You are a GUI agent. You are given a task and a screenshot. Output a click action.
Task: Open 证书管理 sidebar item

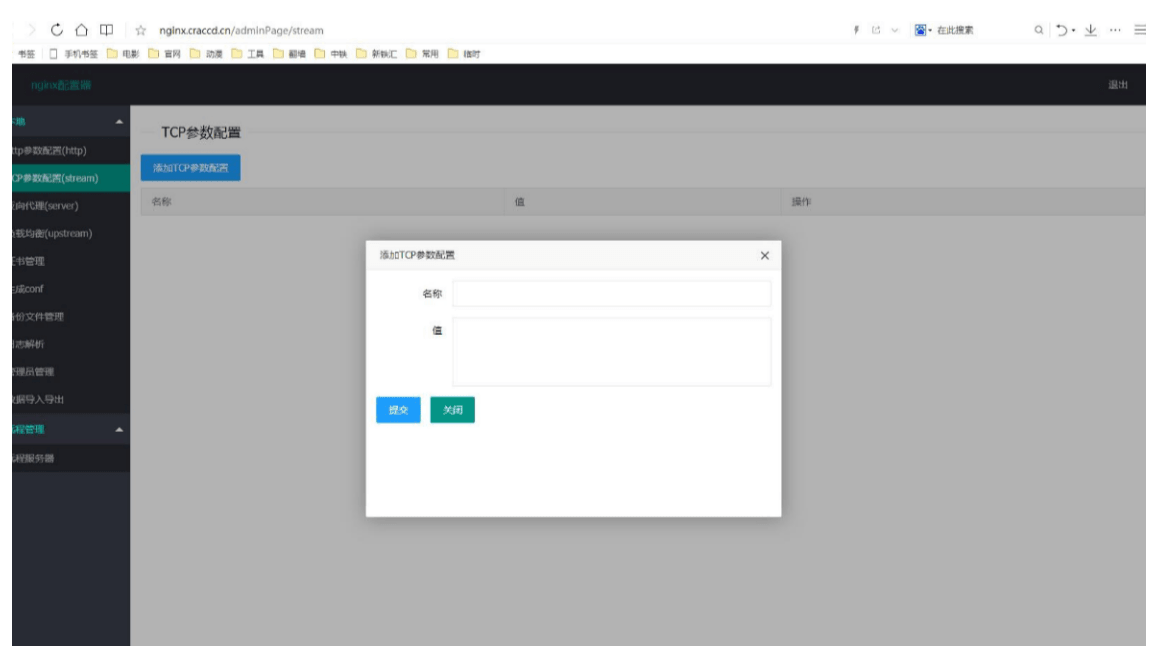[70, 261]
